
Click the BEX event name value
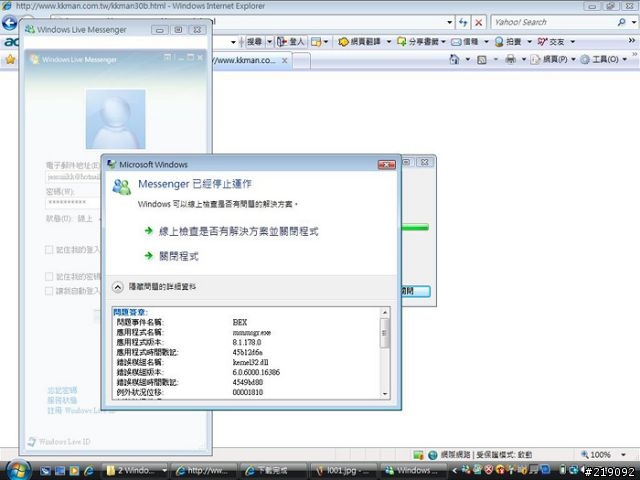click(240, 322)
